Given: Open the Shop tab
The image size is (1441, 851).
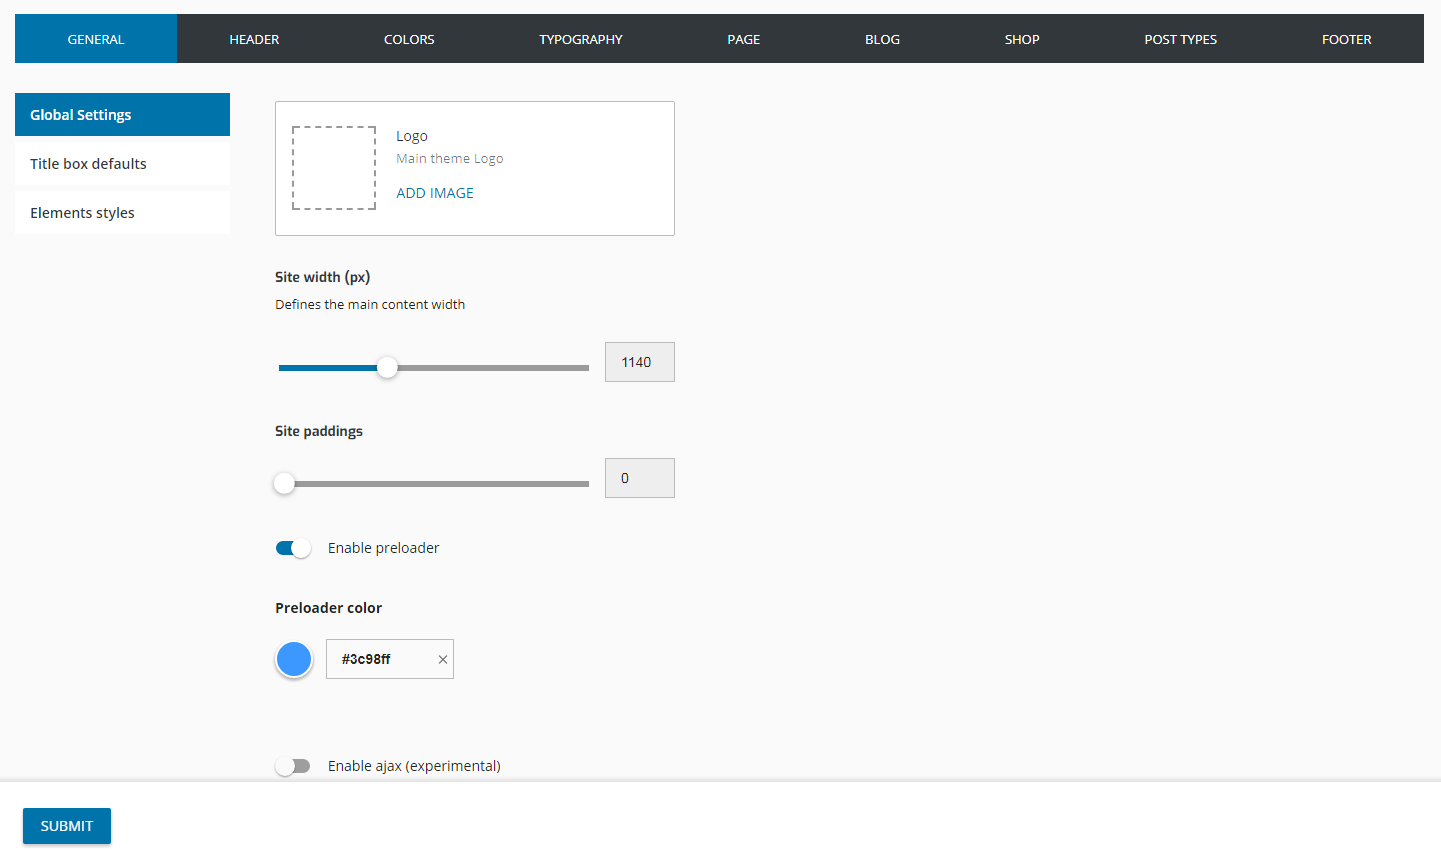Looking at the screenshot, I should tap(1022, 39).
